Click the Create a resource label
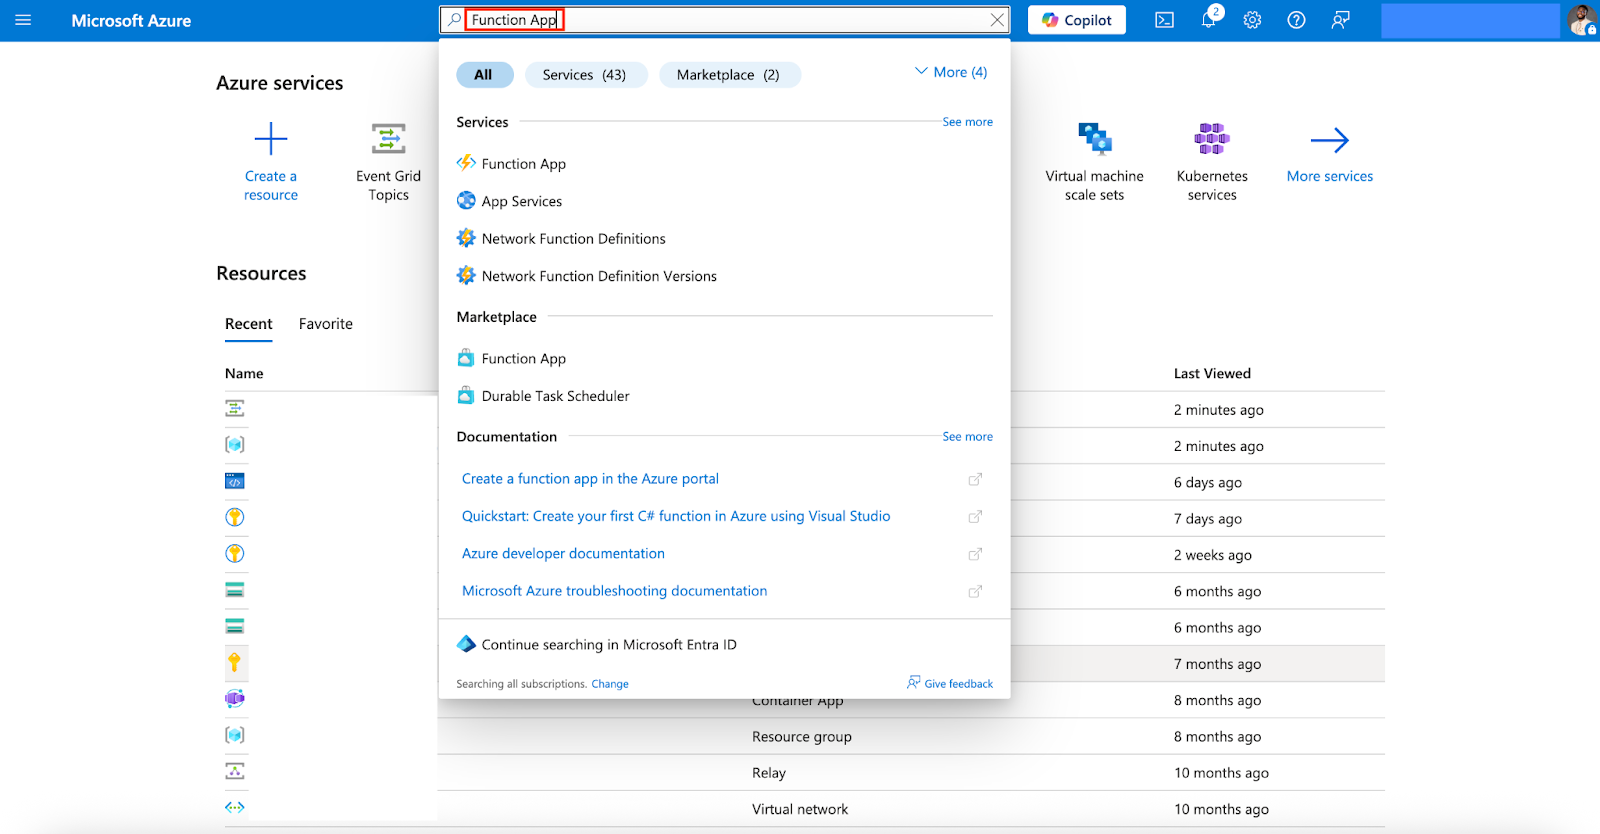 pos(271,186)
